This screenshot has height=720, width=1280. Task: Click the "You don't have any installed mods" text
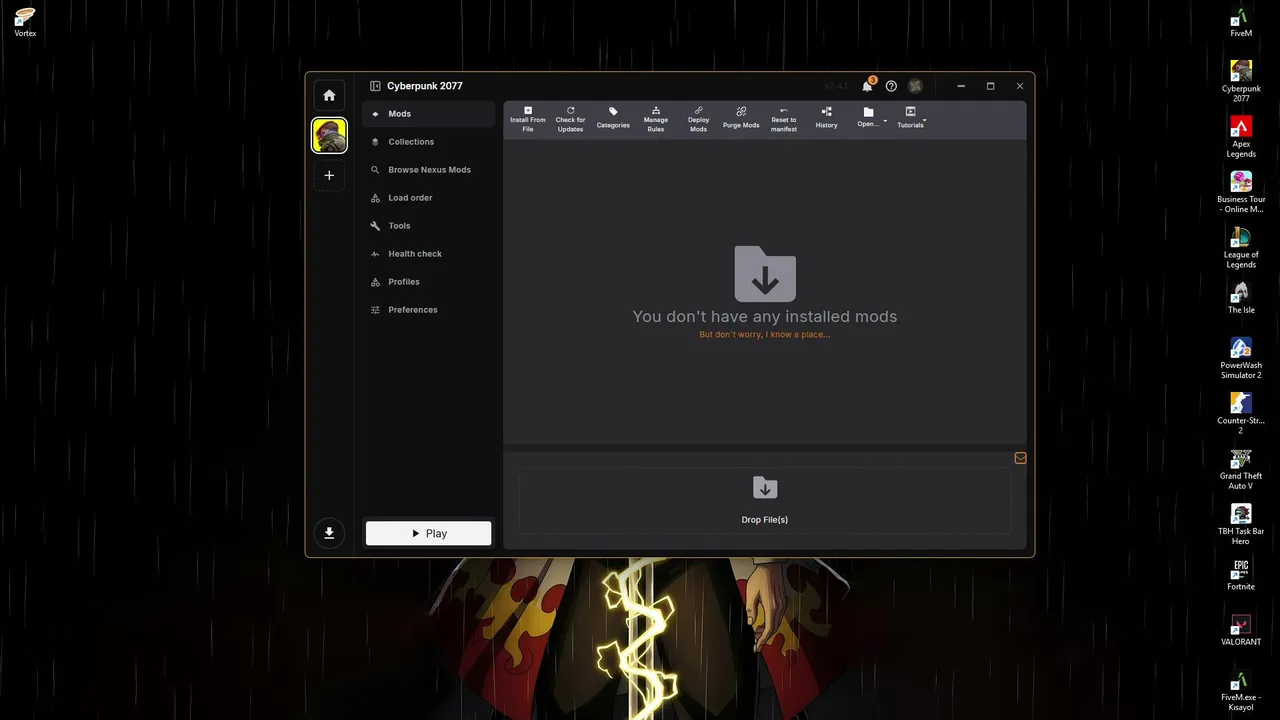click(765, 316)
